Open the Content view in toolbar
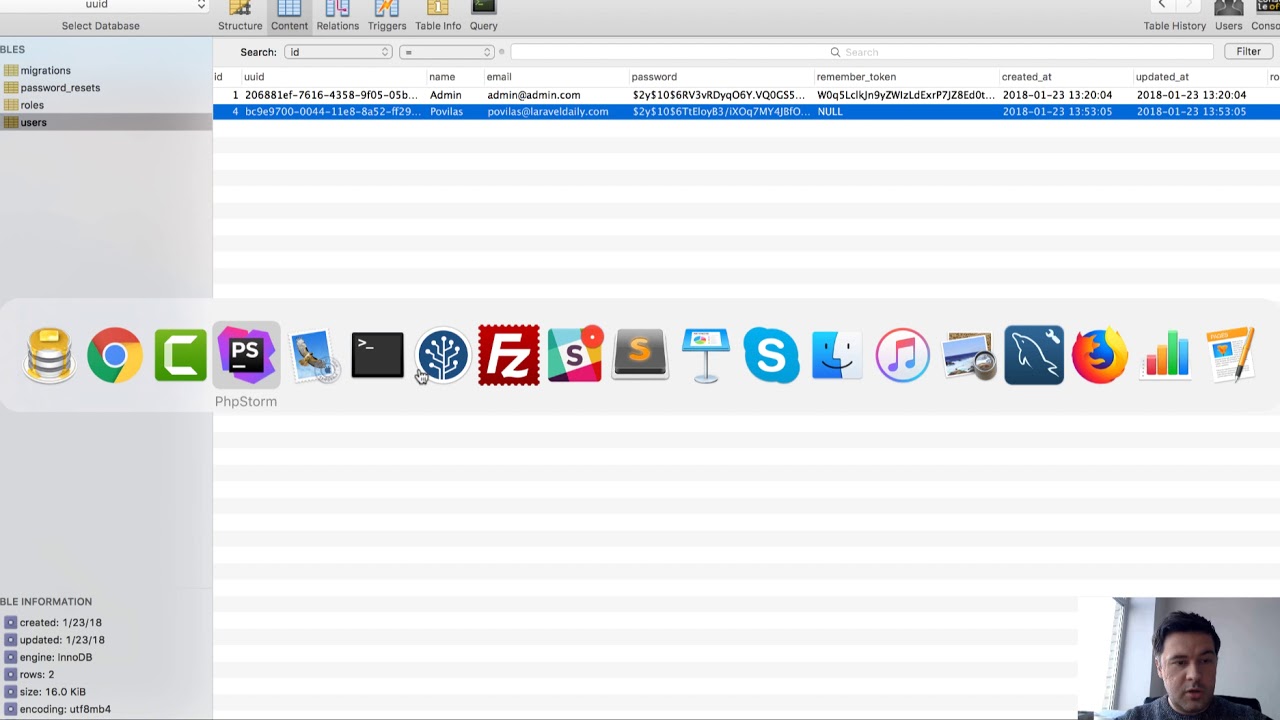Viewport: 1280px width, 720px height. point(289,16)
